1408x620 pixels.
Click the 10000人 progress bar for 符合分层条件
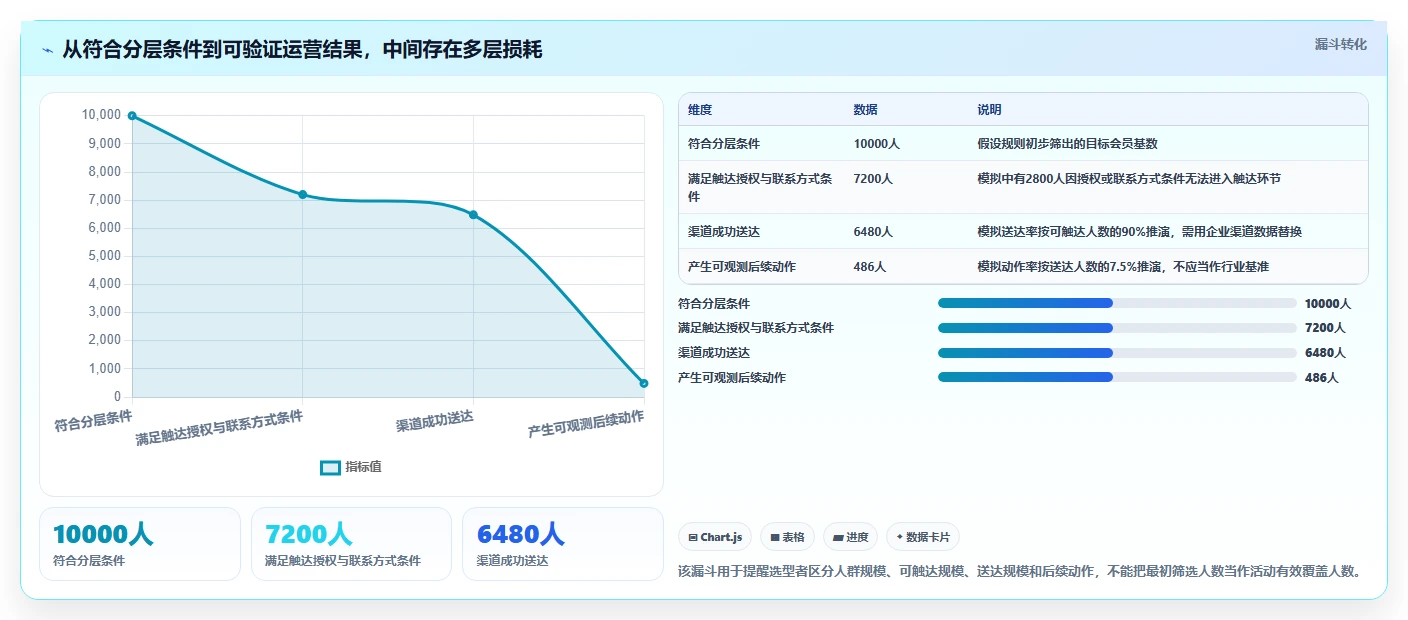(1117, 303)
